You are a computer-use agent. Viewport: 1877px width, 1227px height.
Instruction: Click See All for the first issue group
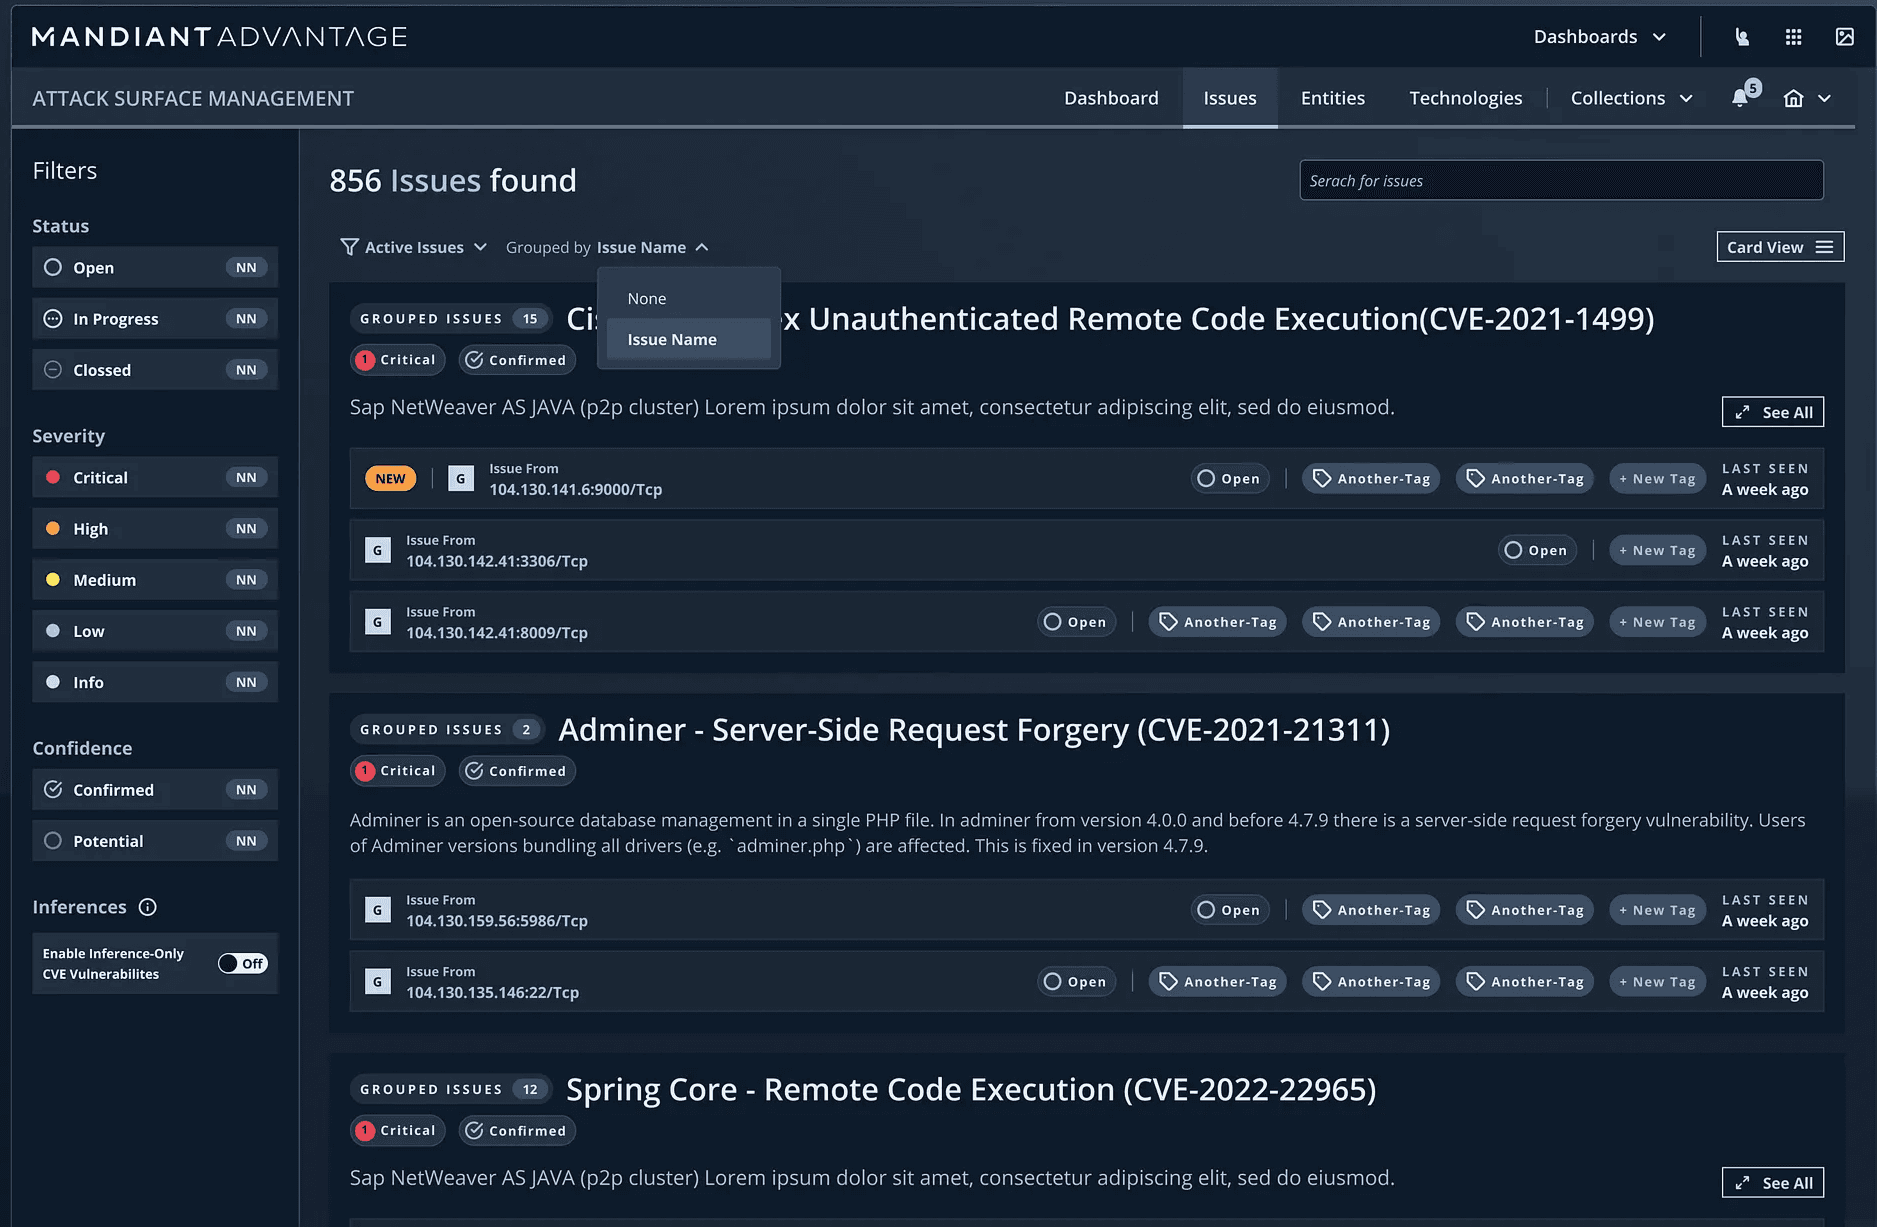click(x=1772, y=412)
